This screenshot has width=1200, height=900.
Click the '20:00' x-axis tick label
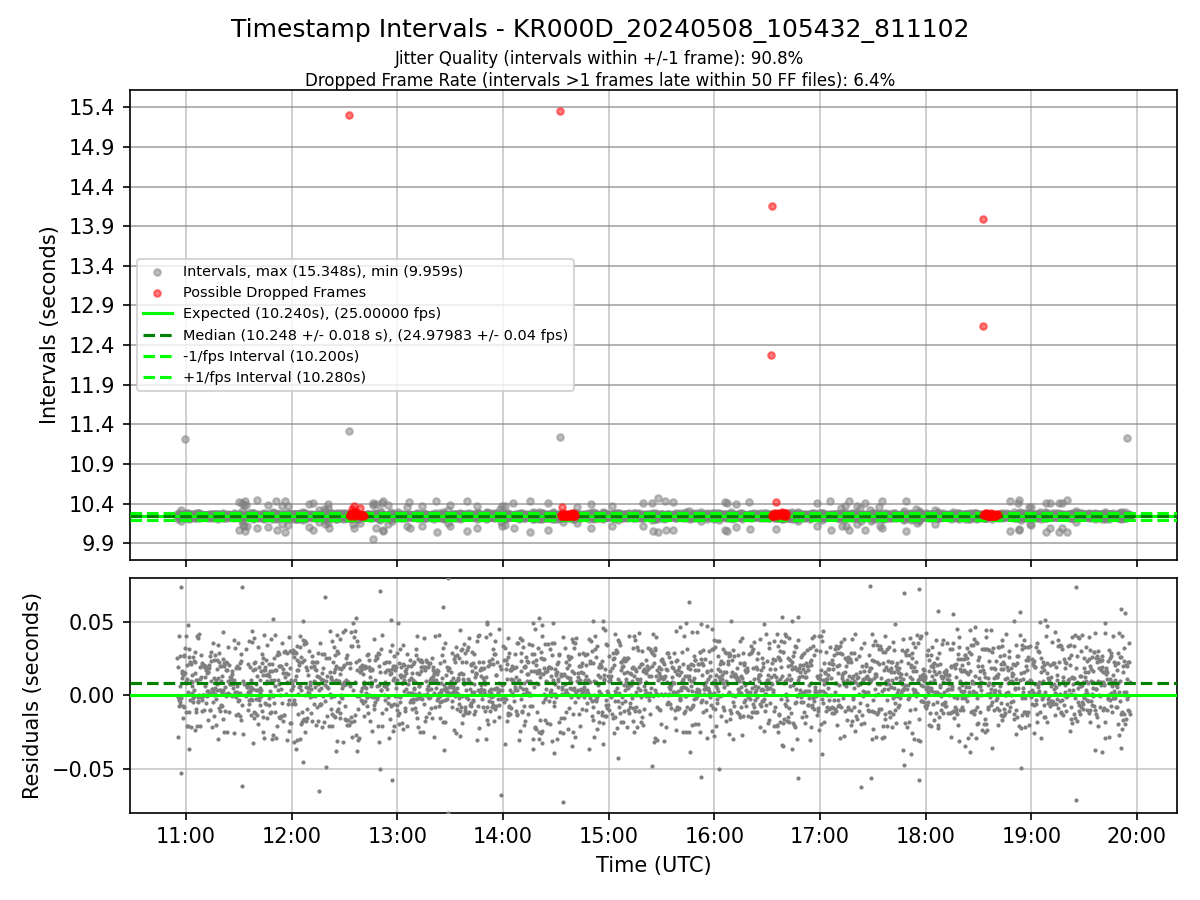pyautogui.click(x=1137, y=835)
